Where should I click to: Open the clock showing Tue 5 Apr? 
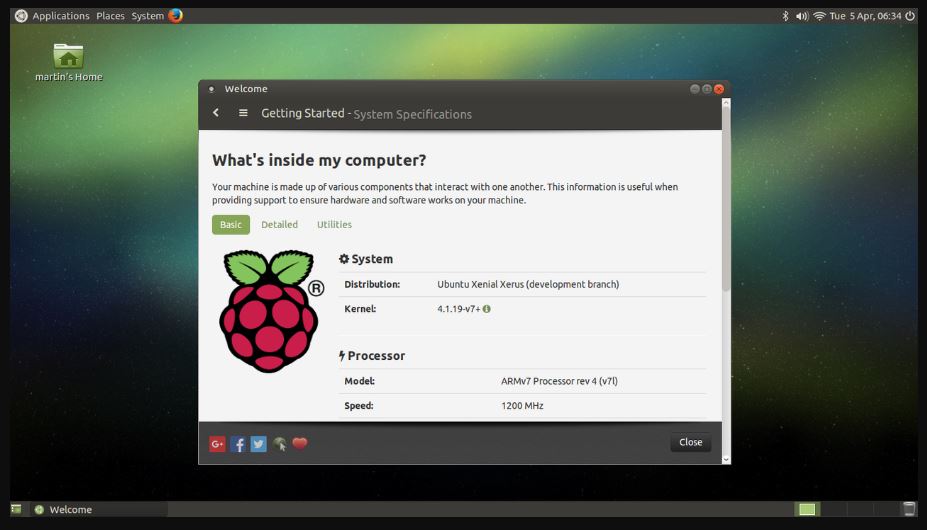tap(865, 16)
